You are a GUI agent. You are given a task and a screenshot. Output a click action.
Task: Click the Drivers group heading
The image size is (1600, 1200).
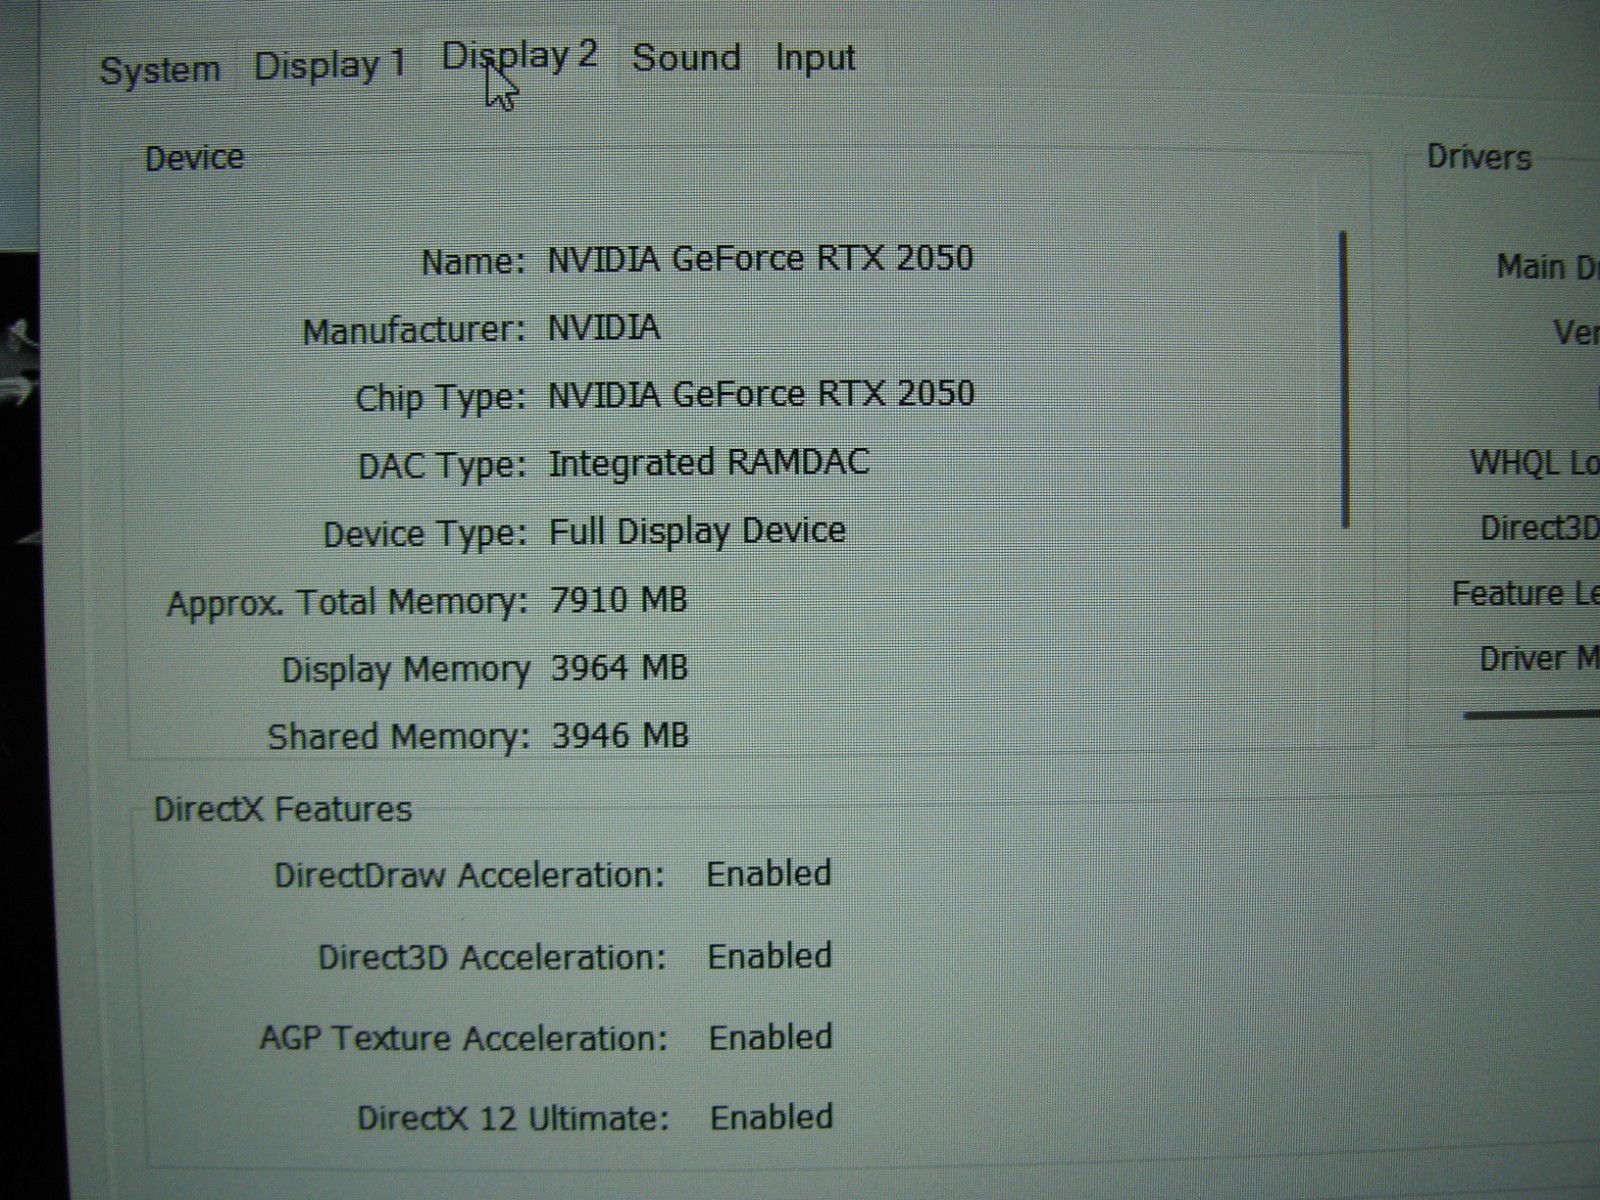(x=1479, y=157)
